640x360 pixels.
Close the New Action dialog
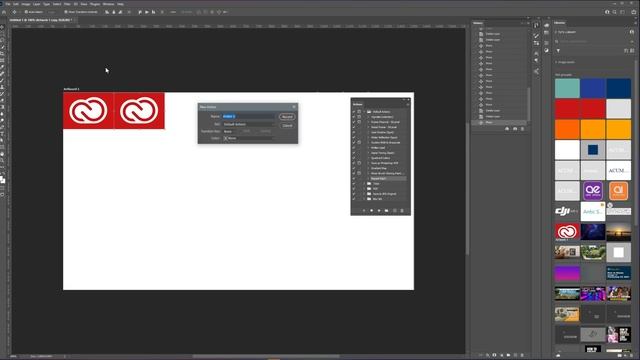point(294,107)
